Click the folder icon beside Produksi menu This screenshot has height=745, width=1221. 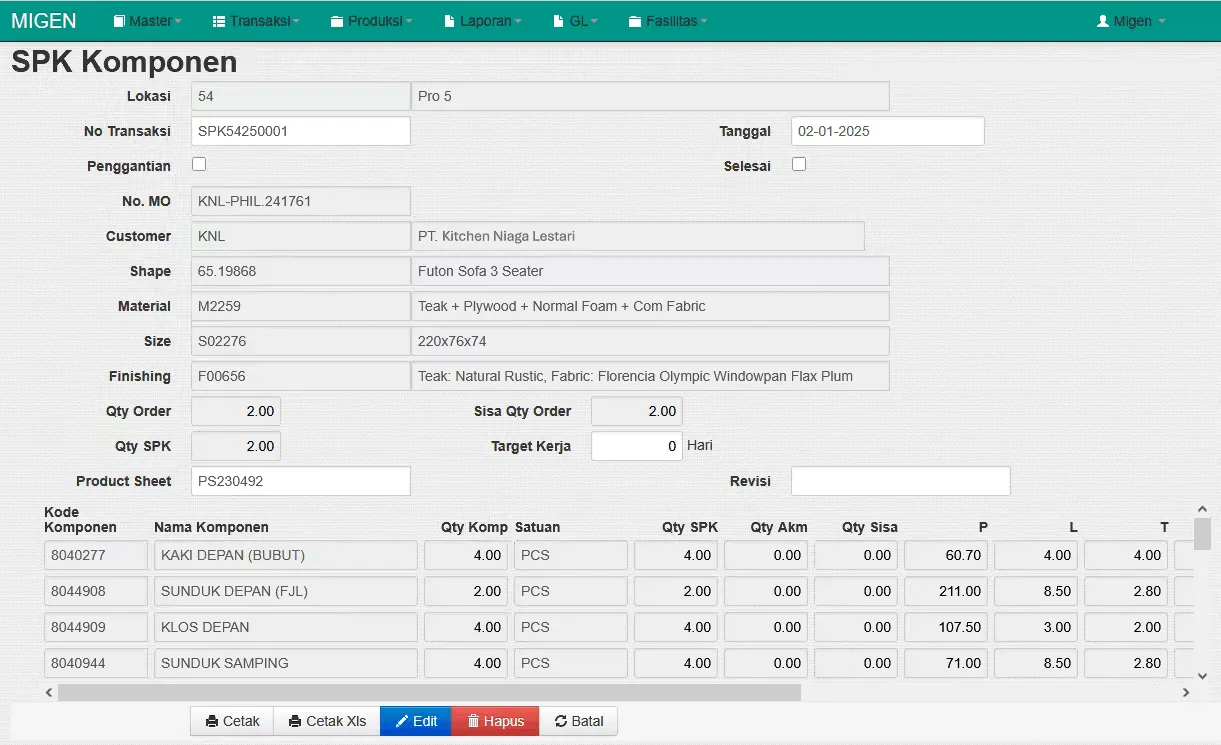click(337, 21)
